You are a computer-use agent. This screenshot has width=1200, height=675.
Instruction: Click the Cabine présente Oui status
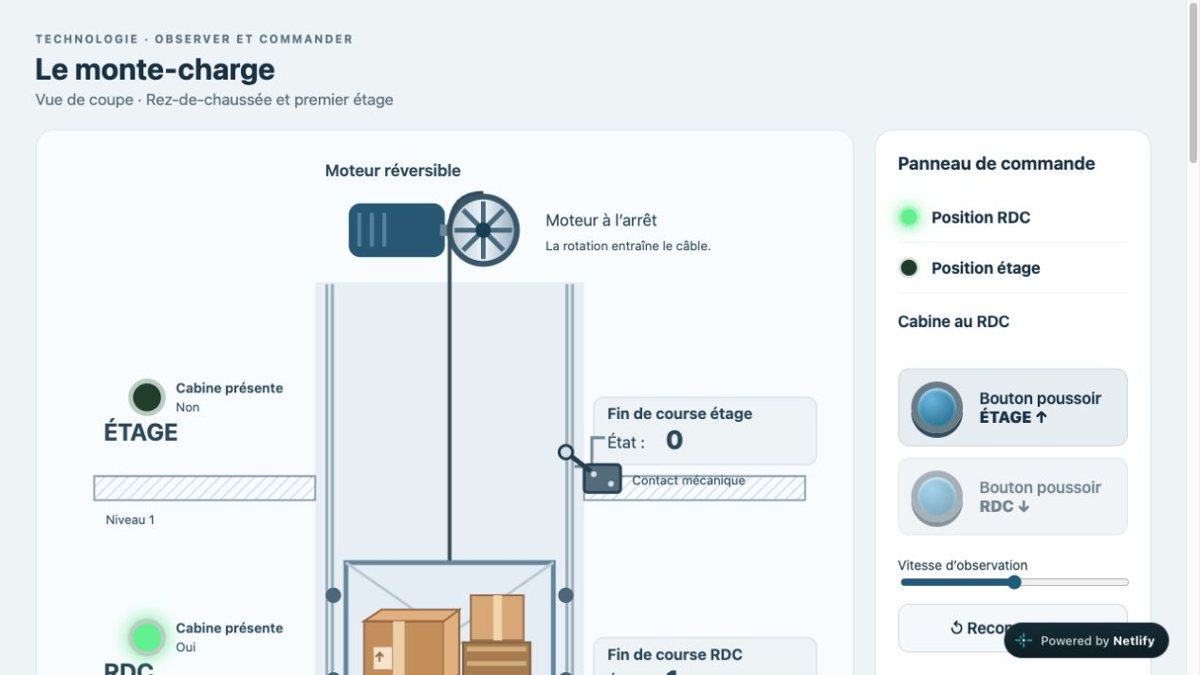click(x=229, y=637)
